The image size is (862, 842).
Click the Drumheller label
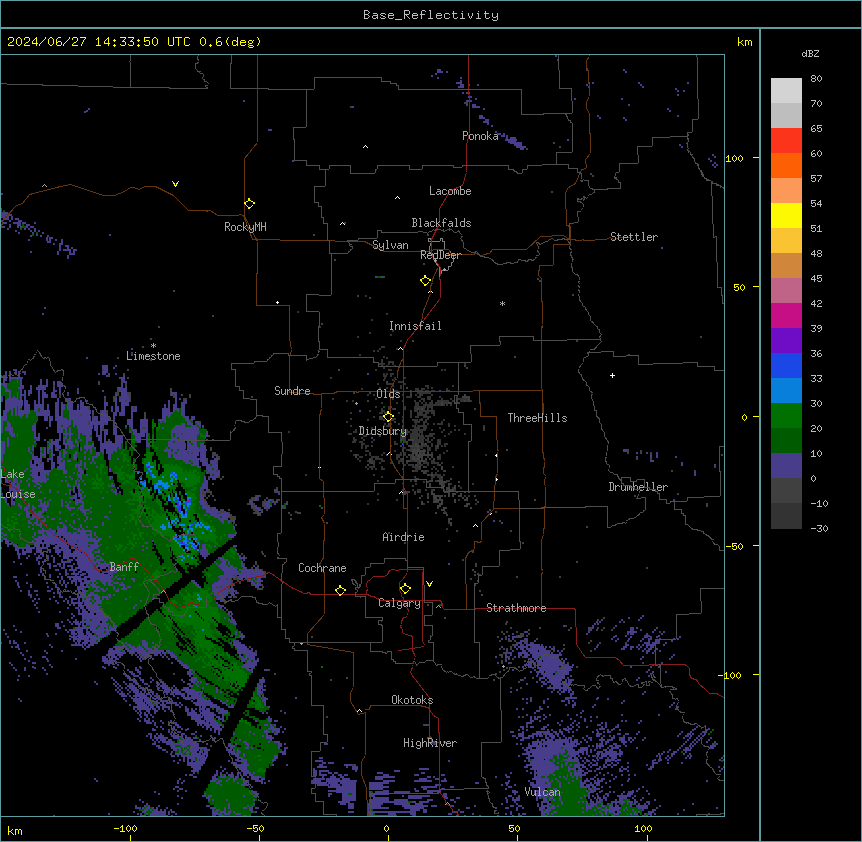pos(638,487)
